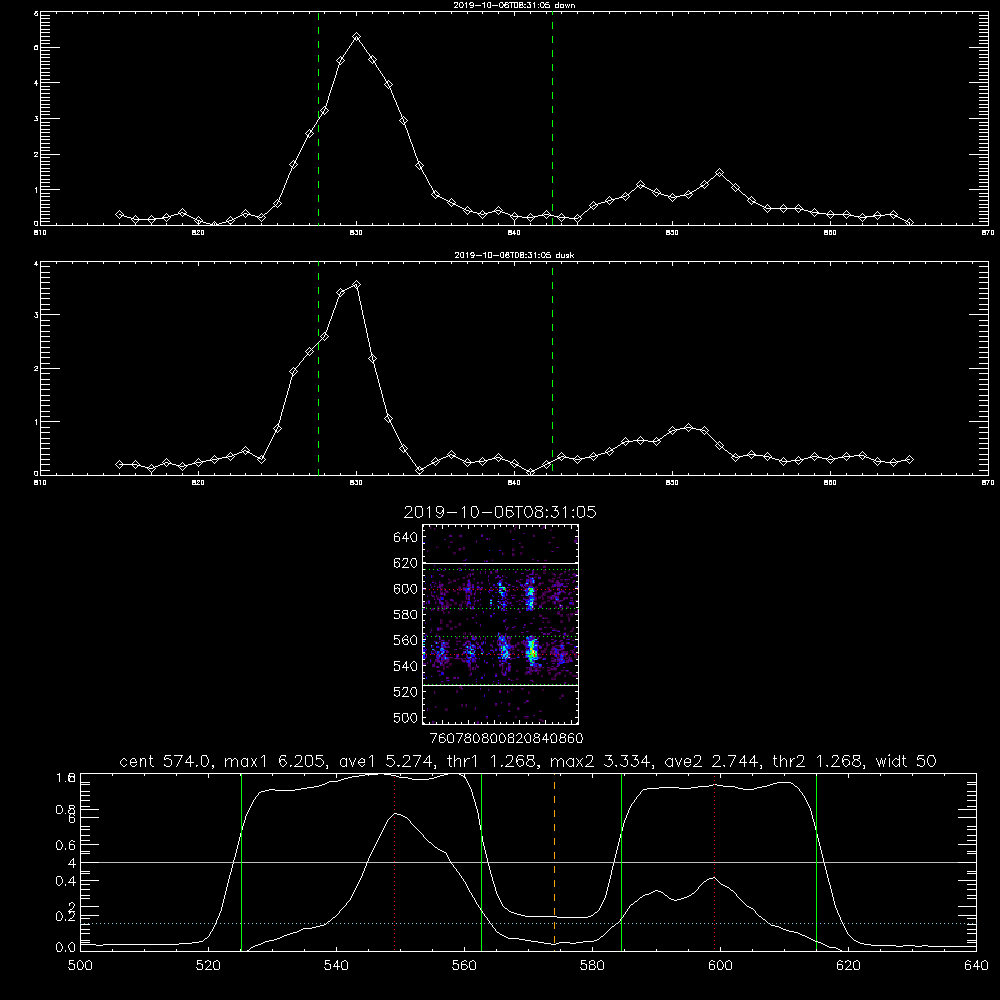Click the 500 y-axis label beside the spectrogram

[405, 718]
